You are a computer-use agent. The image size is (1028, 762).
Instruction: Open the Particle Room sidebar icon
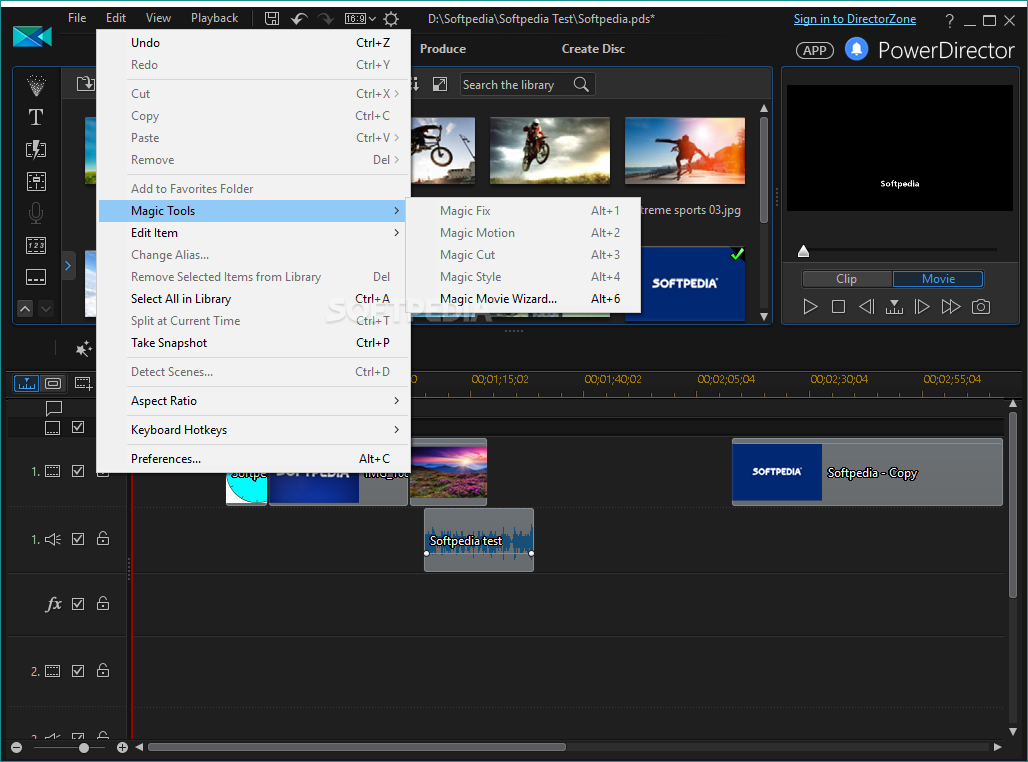point(36,85)
